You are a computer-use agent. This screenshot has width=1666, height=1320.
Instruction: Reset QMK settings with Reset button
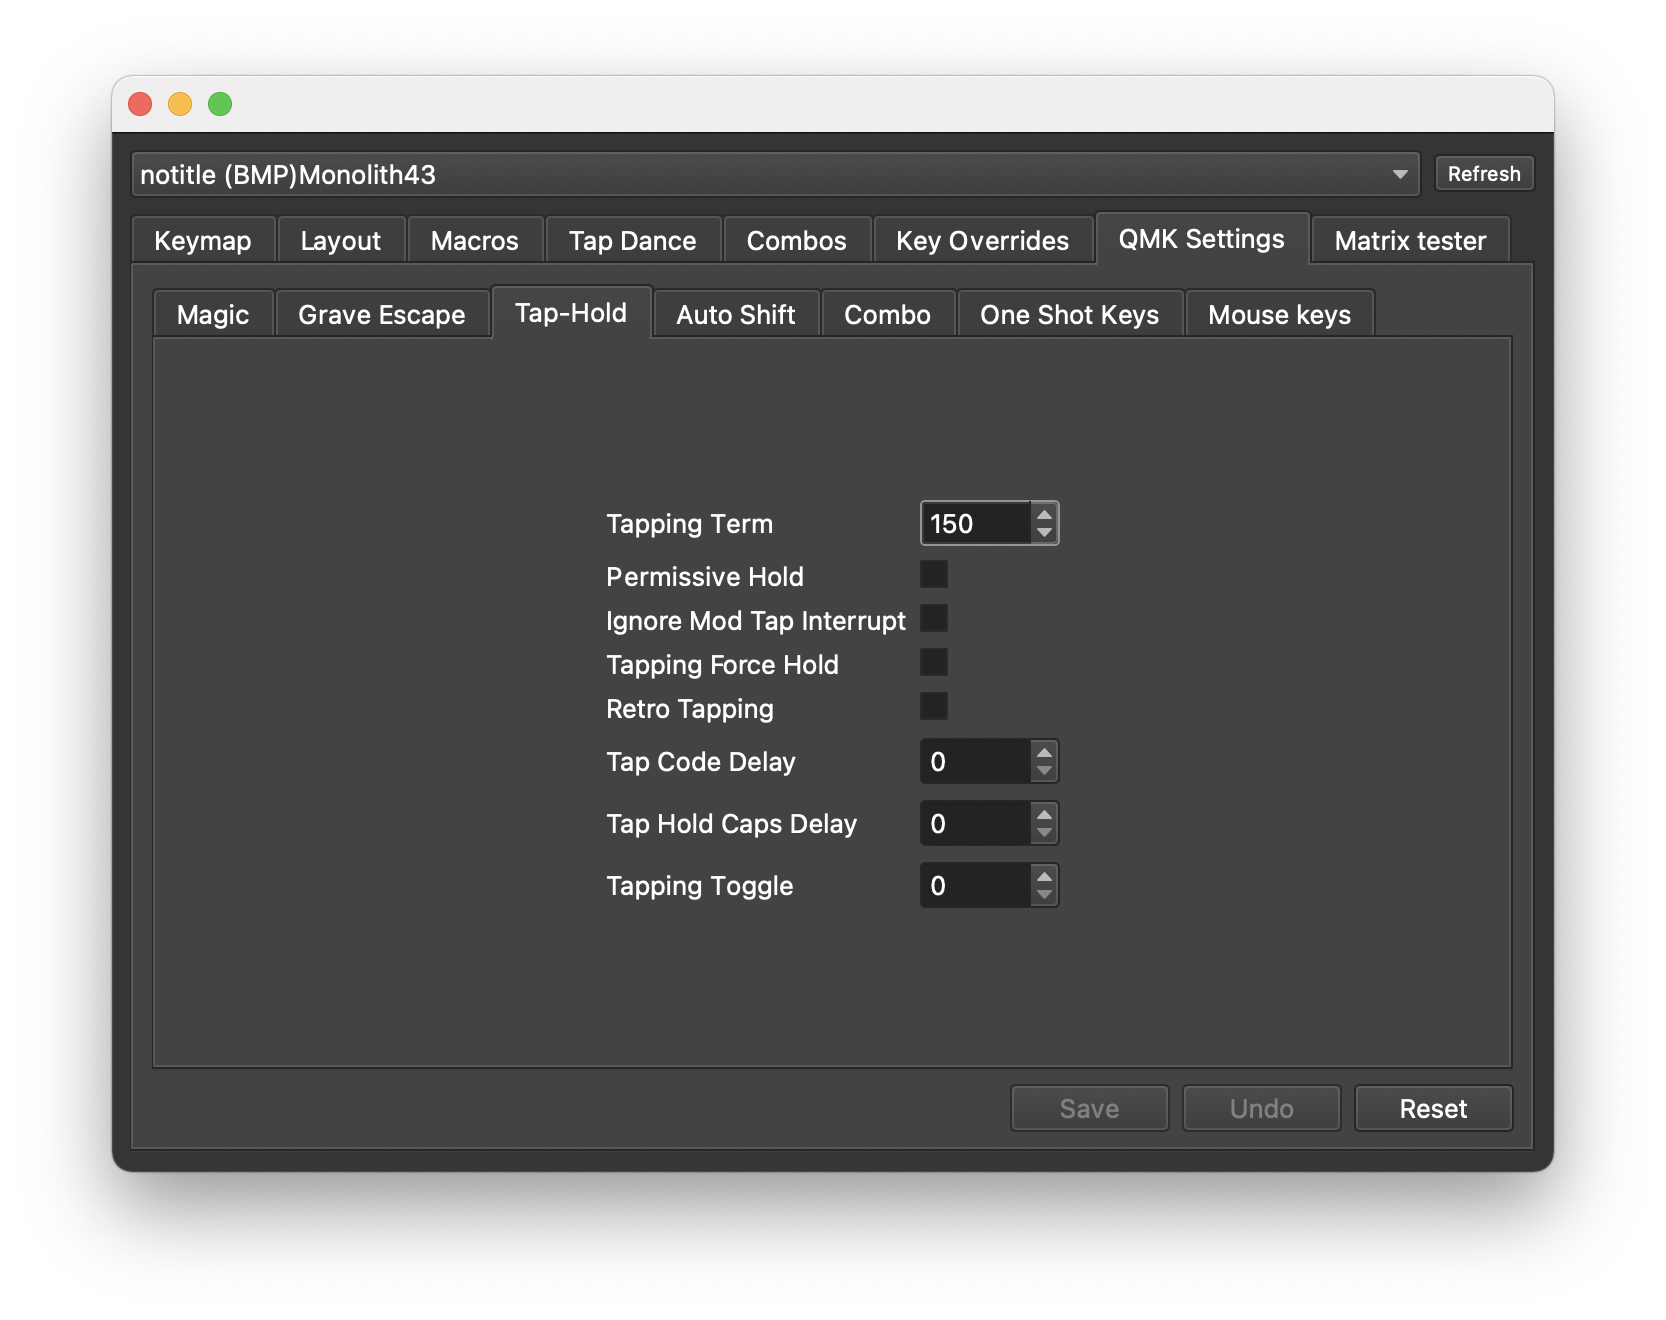(1434, 1109)
